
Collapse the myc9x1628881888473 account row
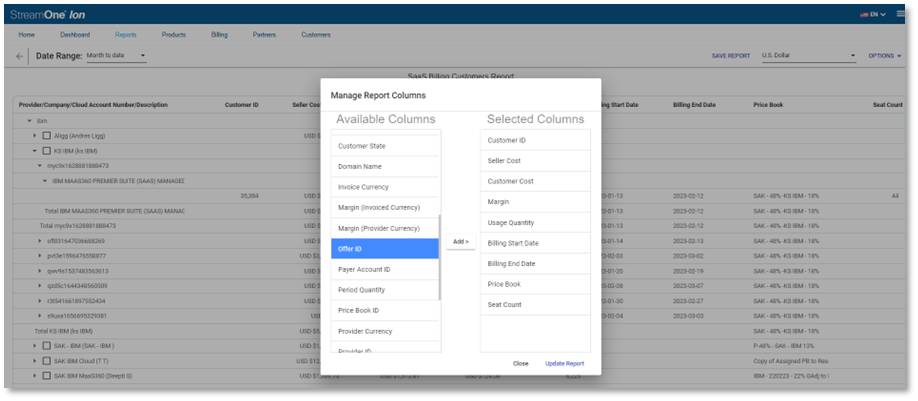click(40, 166)
